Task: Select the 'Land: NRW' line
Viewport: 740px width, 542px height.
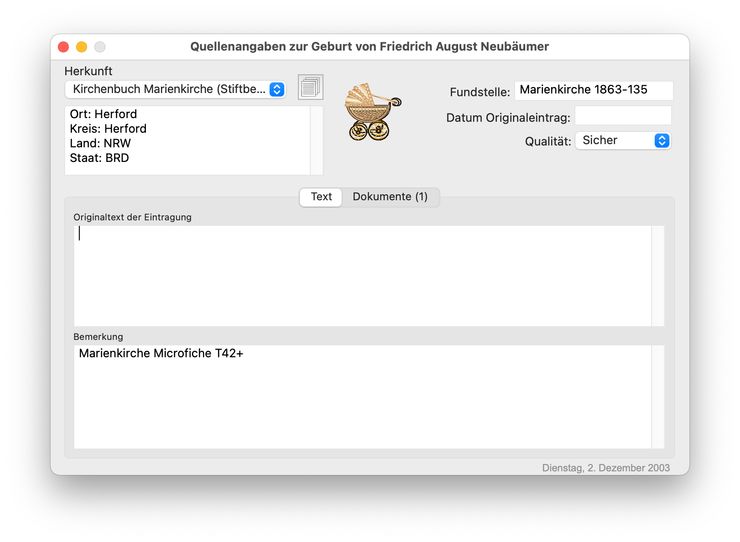Action: coord(100,144)
